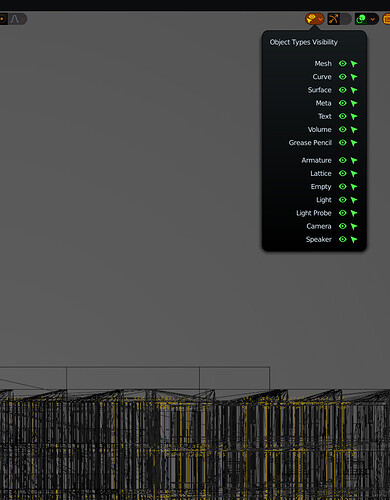Viewport: 390px width, 500px height.
Task: Expand the Gizmo options dropdown arrow
Action: pyautogui.click(x=346, y=19)
